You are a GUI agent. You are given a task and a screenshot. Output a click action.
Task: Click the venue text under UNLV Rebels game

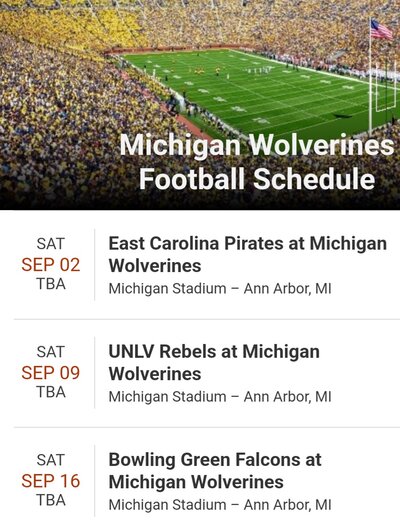220,397
